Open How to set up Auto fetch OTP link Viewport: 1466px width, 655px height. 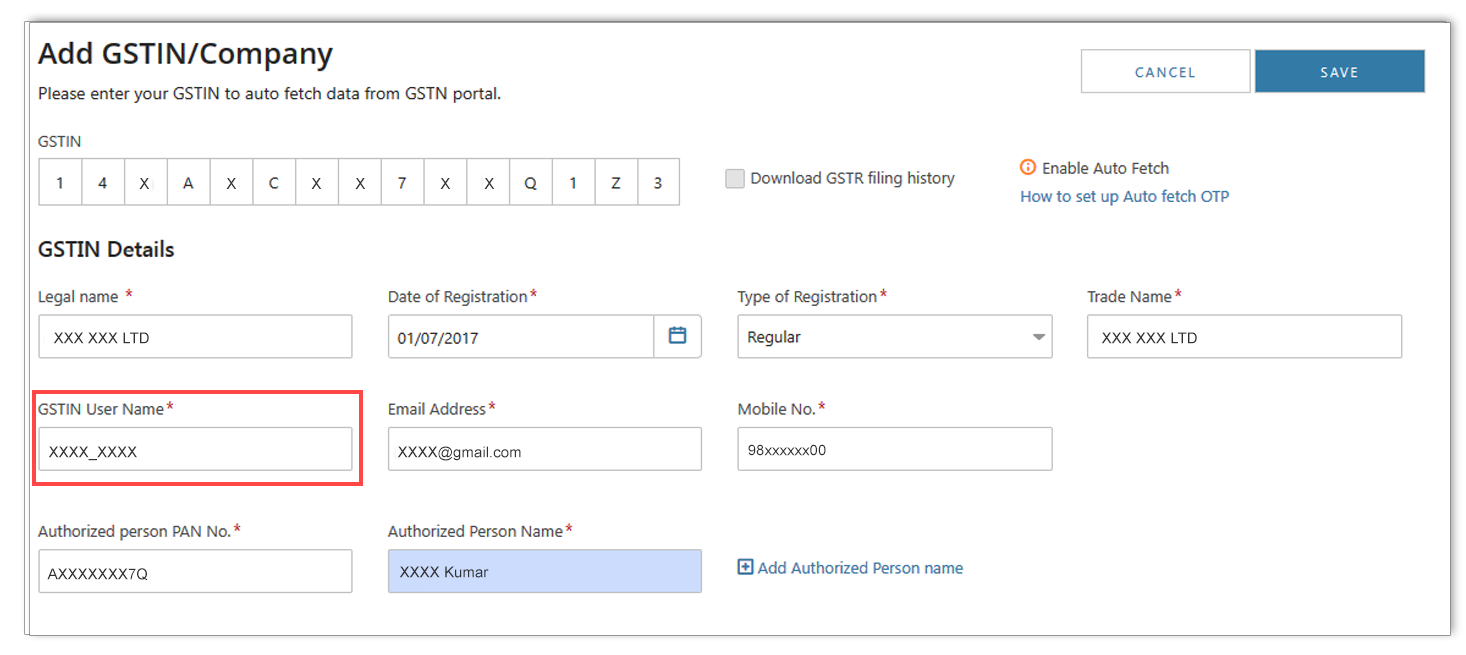(x=1124, y=197)
